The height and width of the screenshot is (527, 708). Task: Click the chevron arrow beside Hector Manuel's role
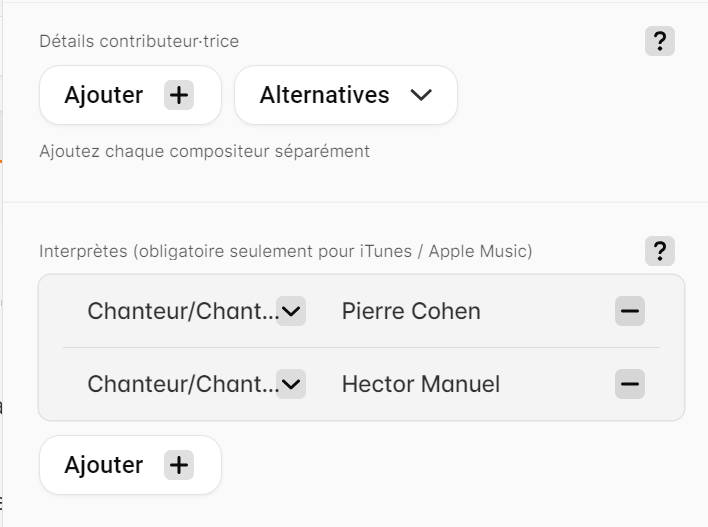(x=291, y=384)
